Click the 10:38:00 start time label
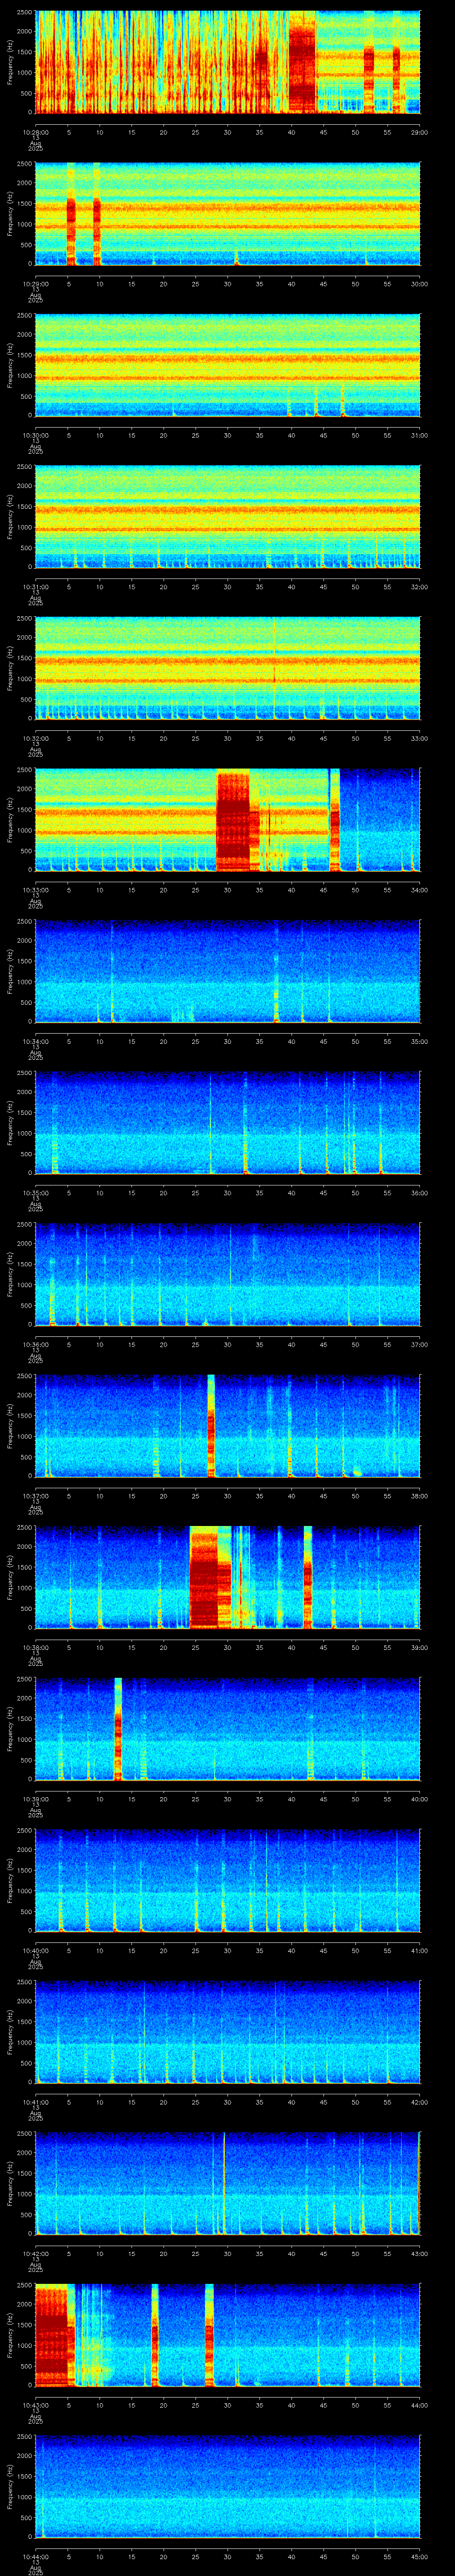Viewport: 455px width, 2576px height. [x=35, y=1648]
